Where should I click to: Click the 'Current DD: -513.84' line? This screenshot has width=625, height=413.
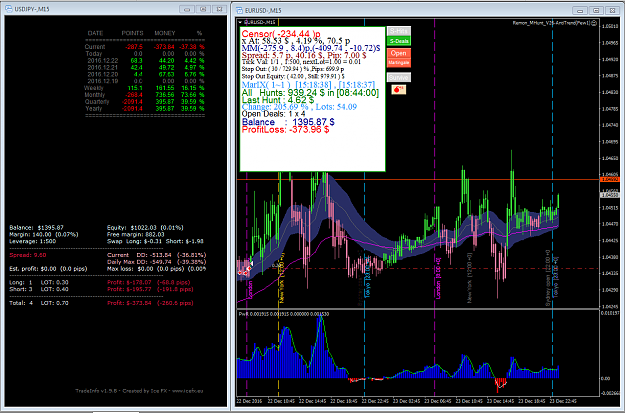[x=157, y=255]
